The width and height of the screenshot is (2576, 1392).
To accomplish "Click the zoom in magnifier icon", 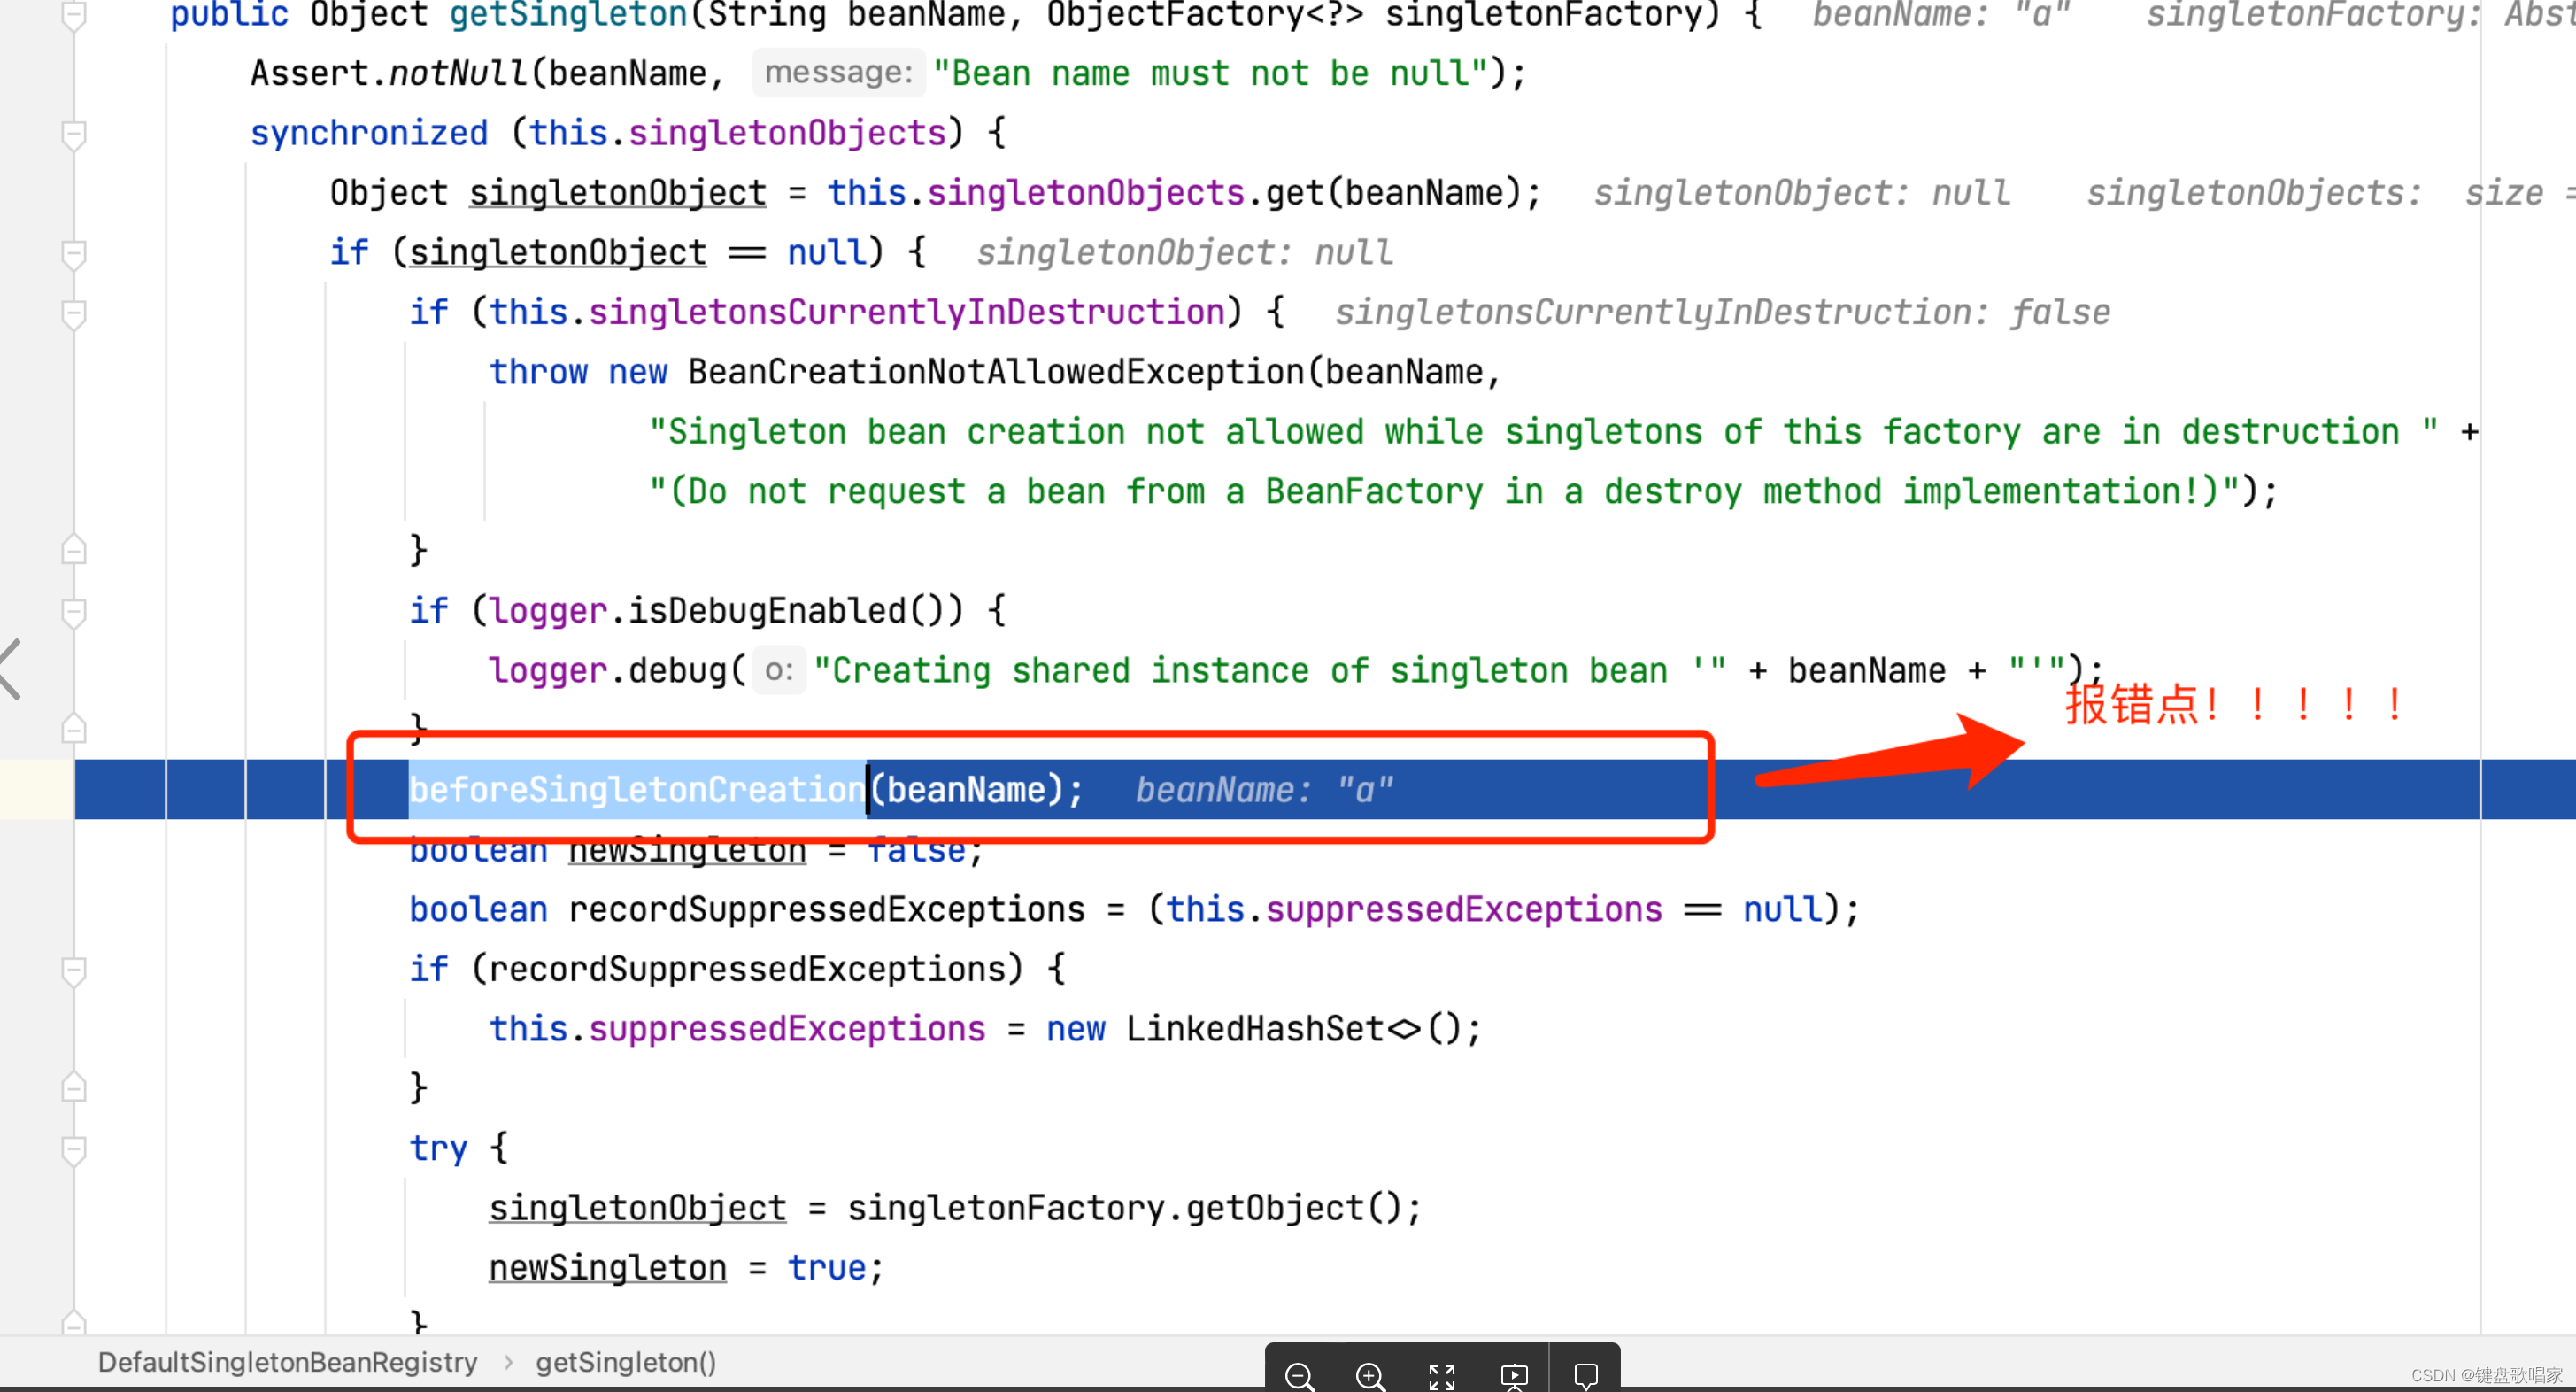I will click(1370, 1376).
